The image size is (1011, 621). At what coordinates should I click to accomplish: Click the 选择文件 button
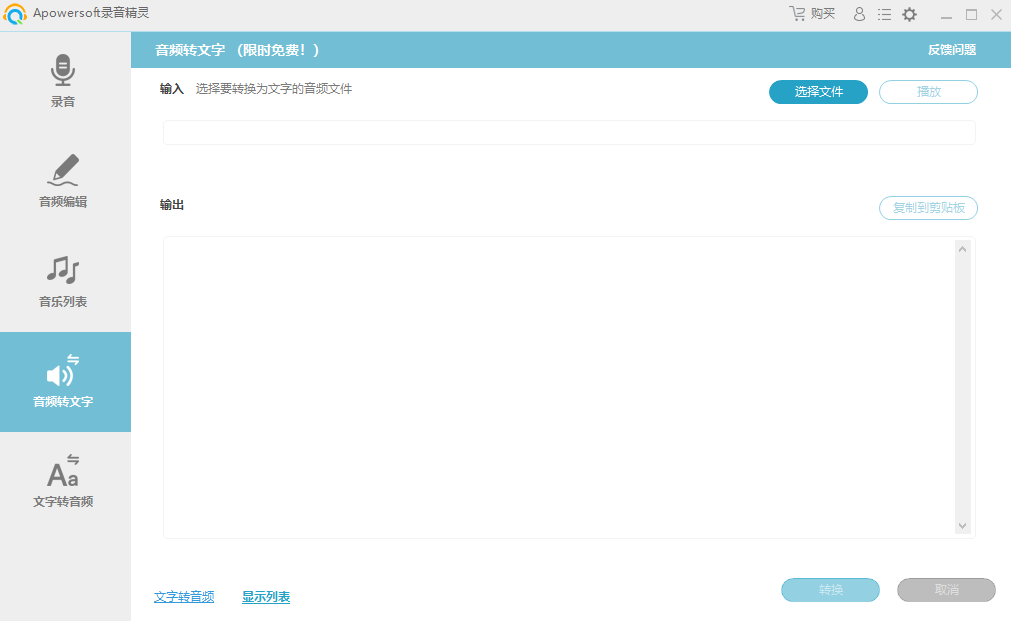point(818,92)
